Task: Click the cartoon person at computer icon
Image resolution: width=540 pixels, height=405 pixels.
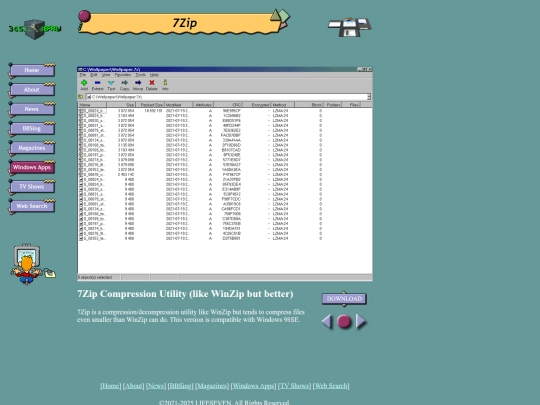Action: (33, 264)
